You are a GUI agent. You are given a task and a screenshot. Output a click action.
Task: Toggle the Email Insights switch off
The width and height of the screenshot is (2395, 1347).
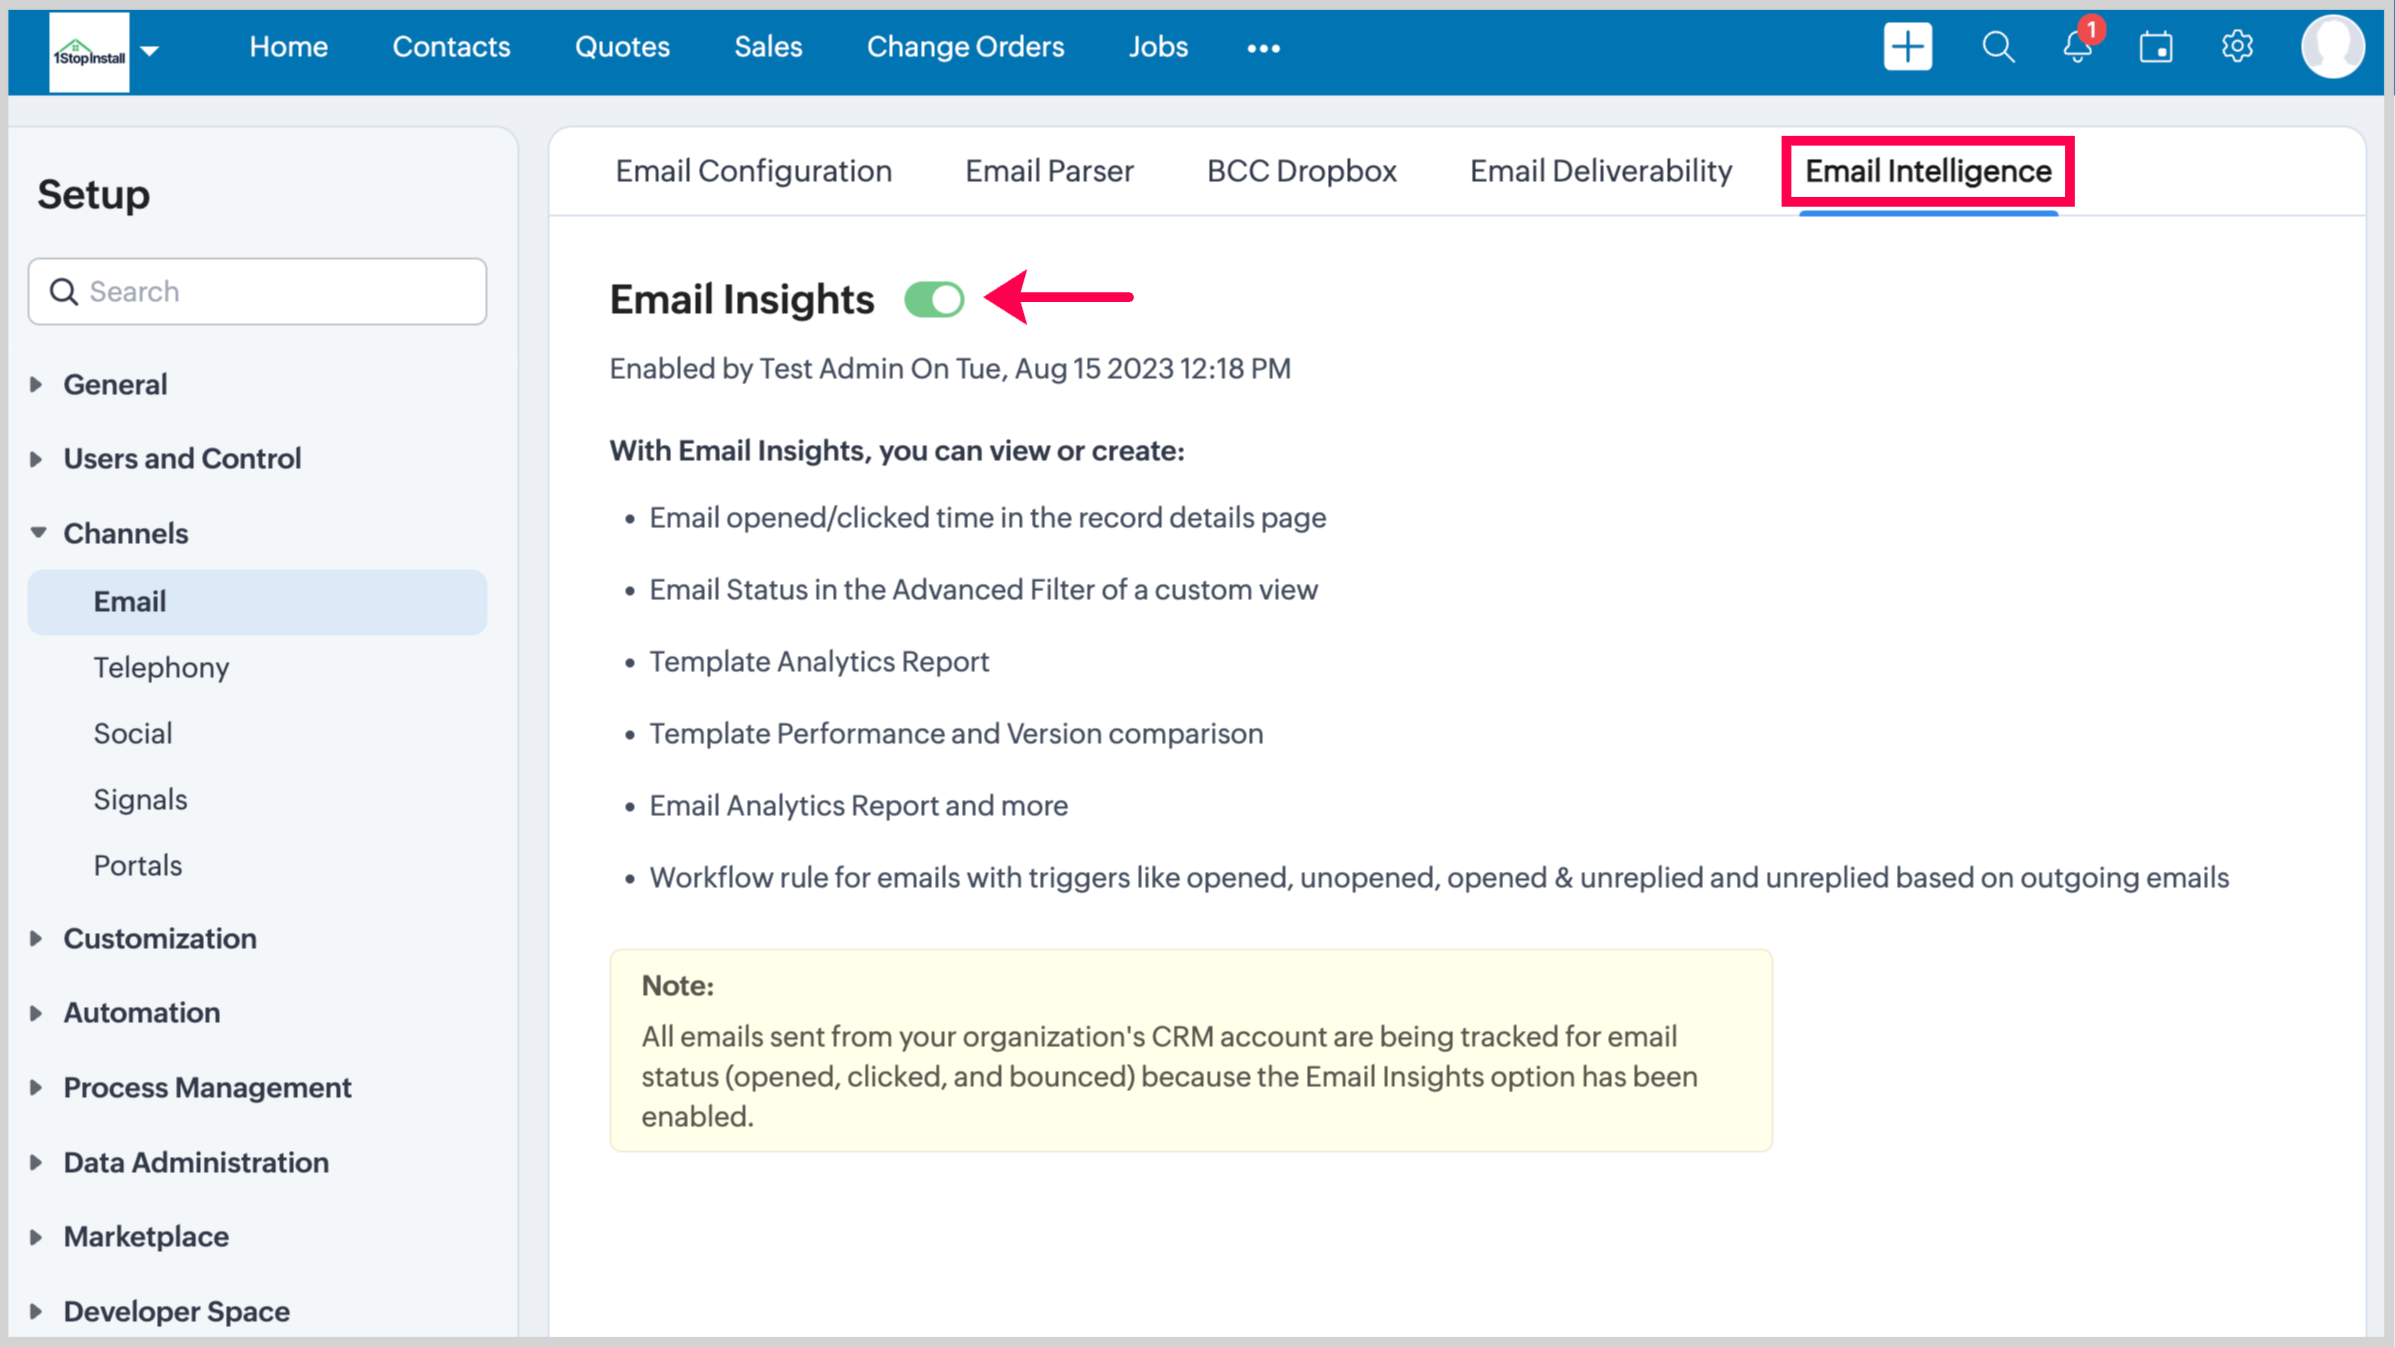[x=934, y=299]
